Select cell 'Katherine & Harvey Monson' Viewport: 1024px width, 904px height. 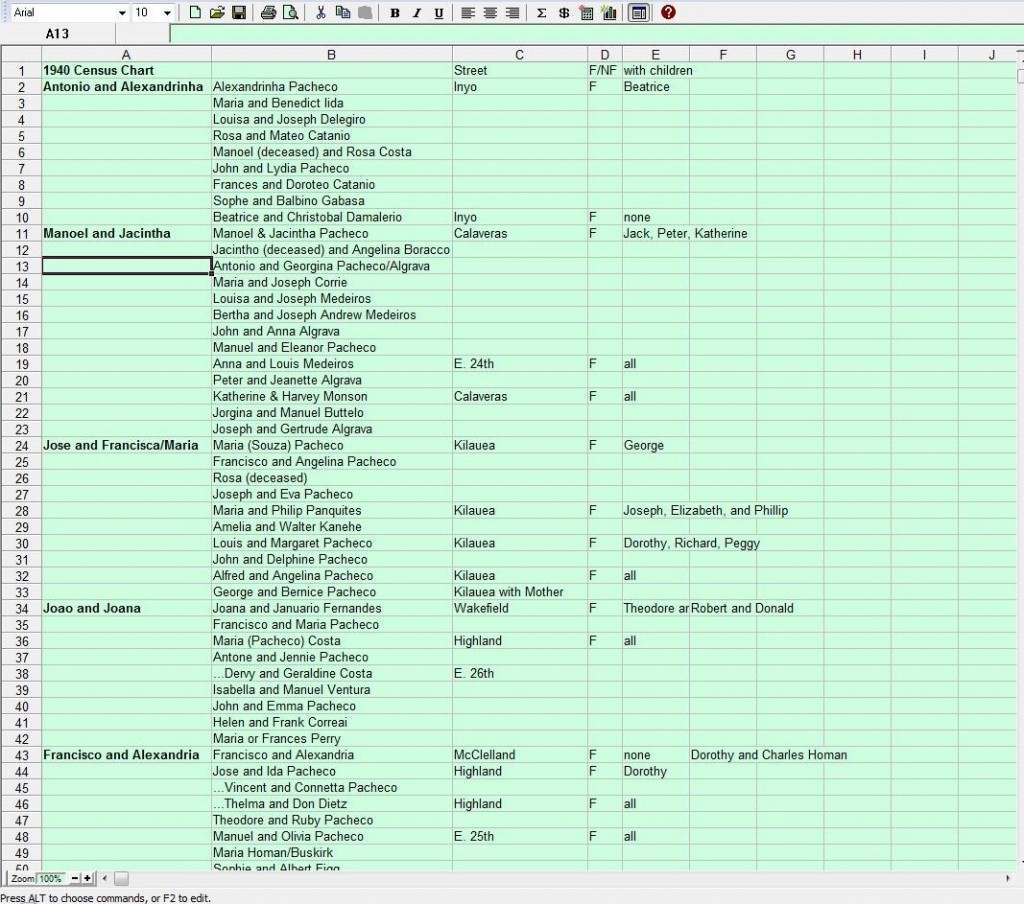(x=331, y=396)
